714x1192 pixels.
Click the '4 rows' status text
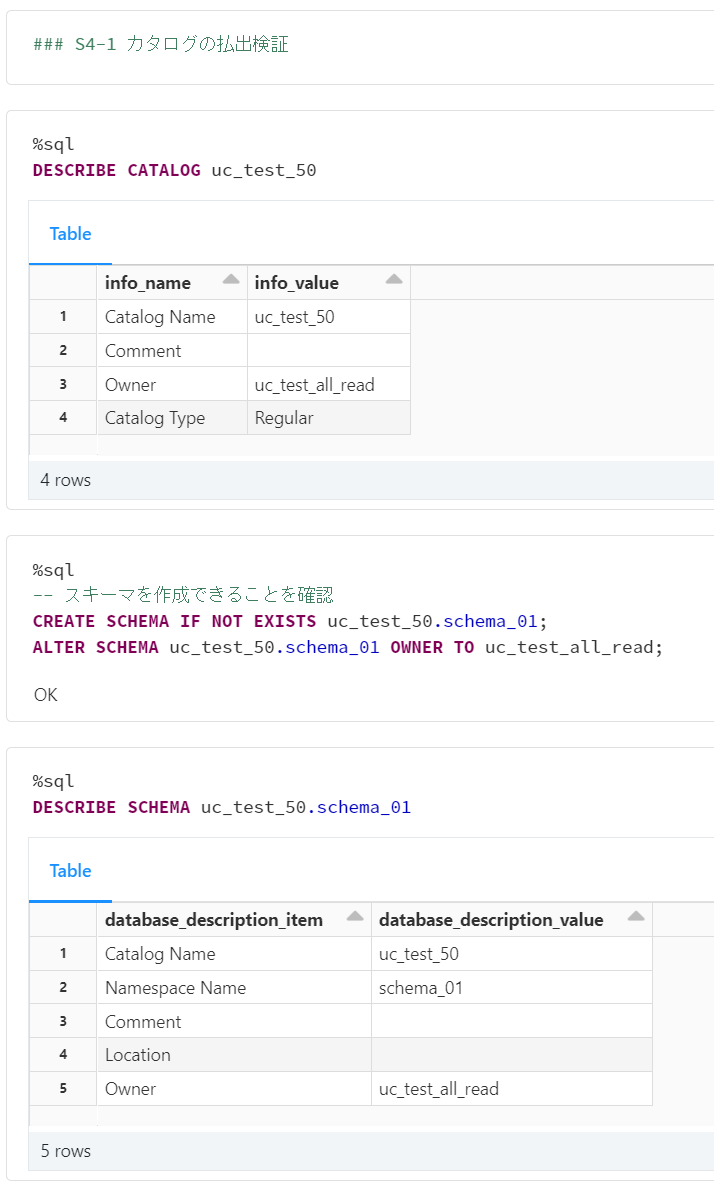tap(65, 480)
